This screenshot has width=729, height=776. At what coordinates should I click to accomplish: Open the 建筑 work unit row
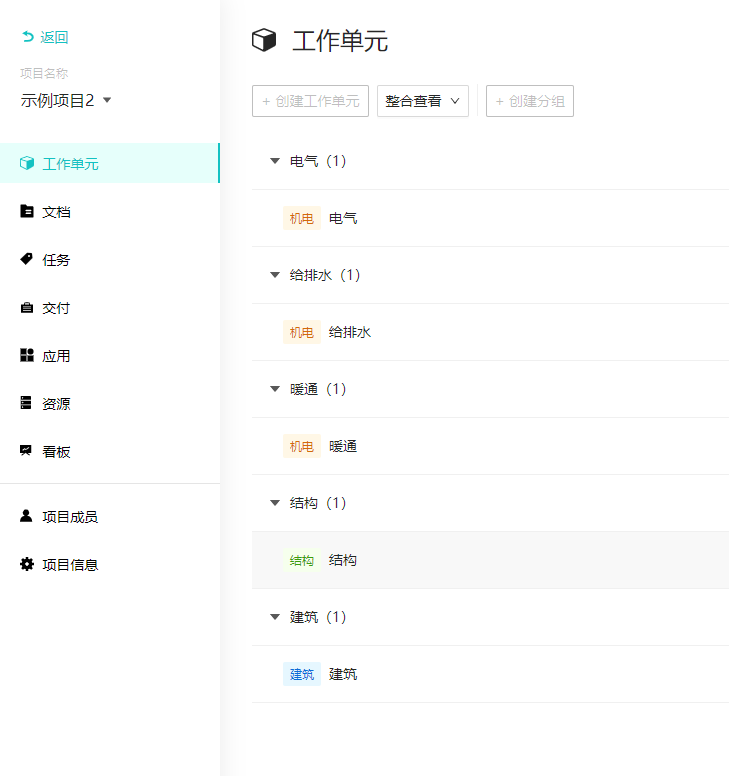point(490,674)
